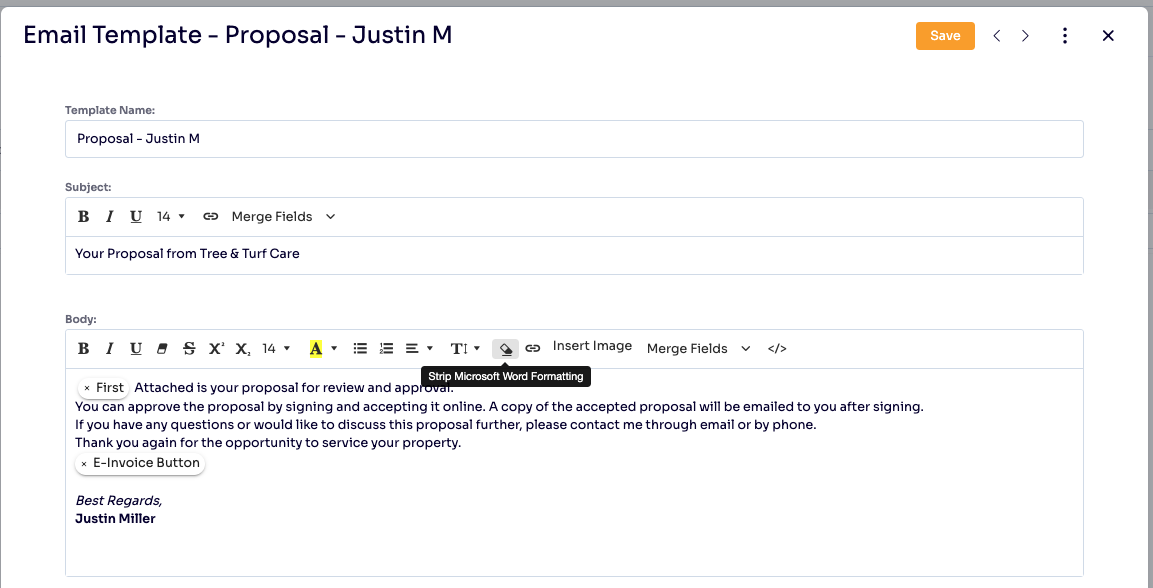Screen dimensions: 1153x588
Task: Open the three-dot overflow menu
Action: [x=1065, y=35]
